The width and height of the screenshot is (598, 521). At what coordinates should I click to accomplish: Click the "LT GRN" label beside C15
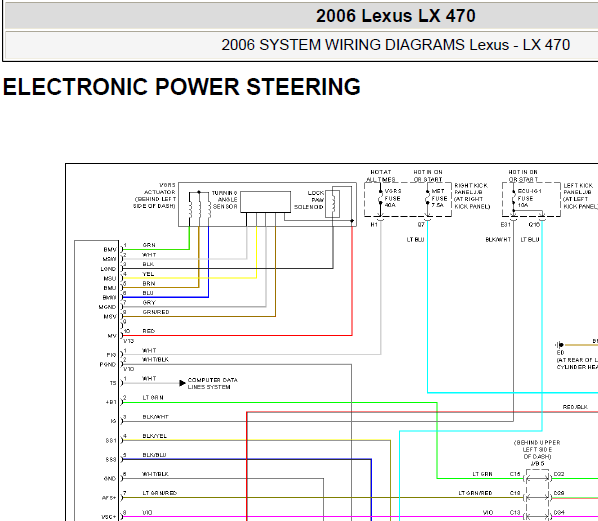point(482,474)
